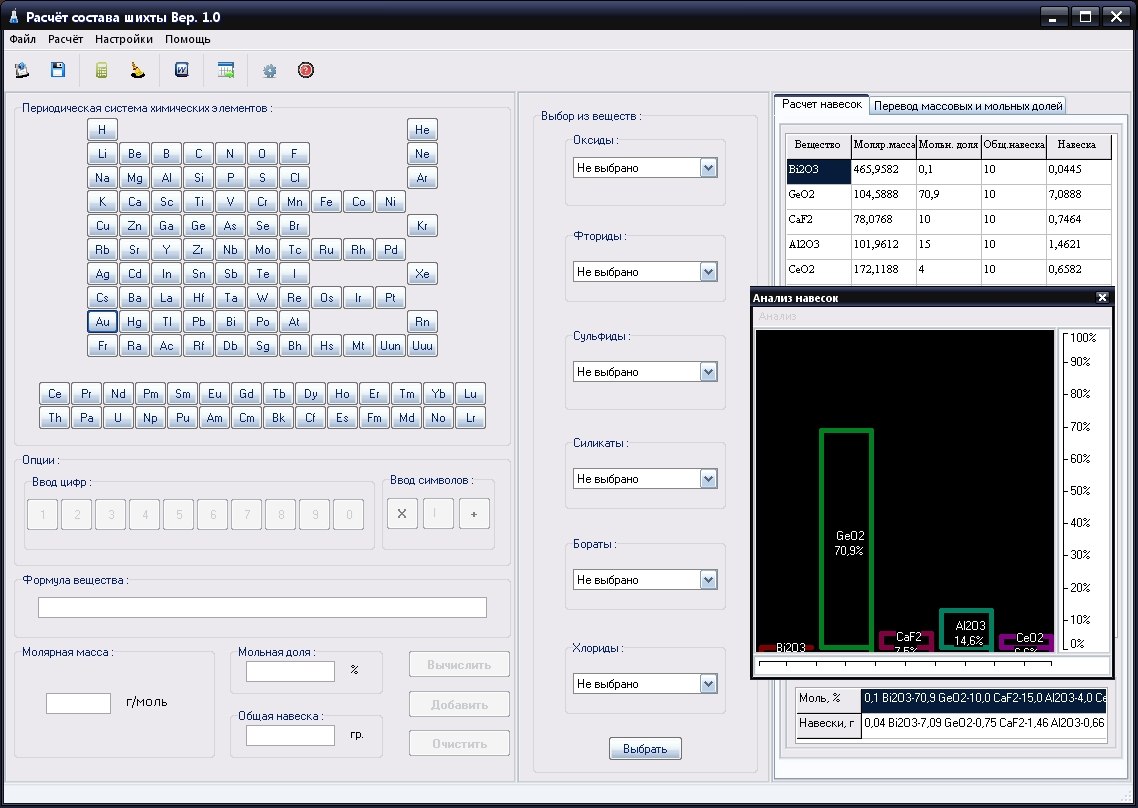Viewport: 1138px width, 808px height.
Task: Click the green calculator toolbar icon
Action: click(x=101, y=70)
